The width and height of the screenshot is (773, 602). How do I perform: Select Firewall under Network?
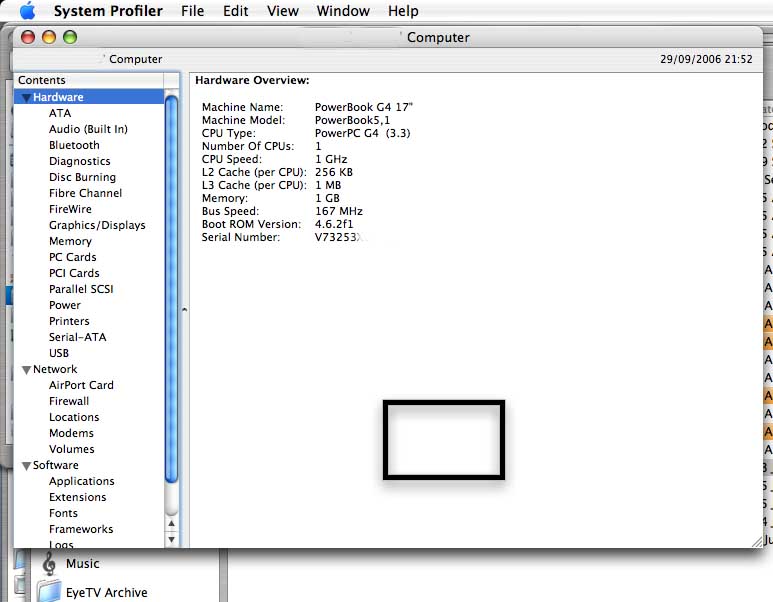[x=69, y=401]
